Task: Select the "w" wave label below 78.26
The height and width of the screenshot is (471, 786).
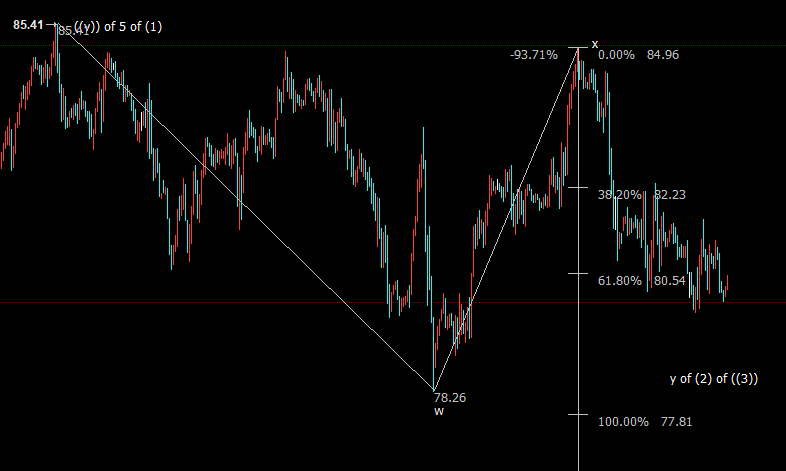Action: (438, 411)
